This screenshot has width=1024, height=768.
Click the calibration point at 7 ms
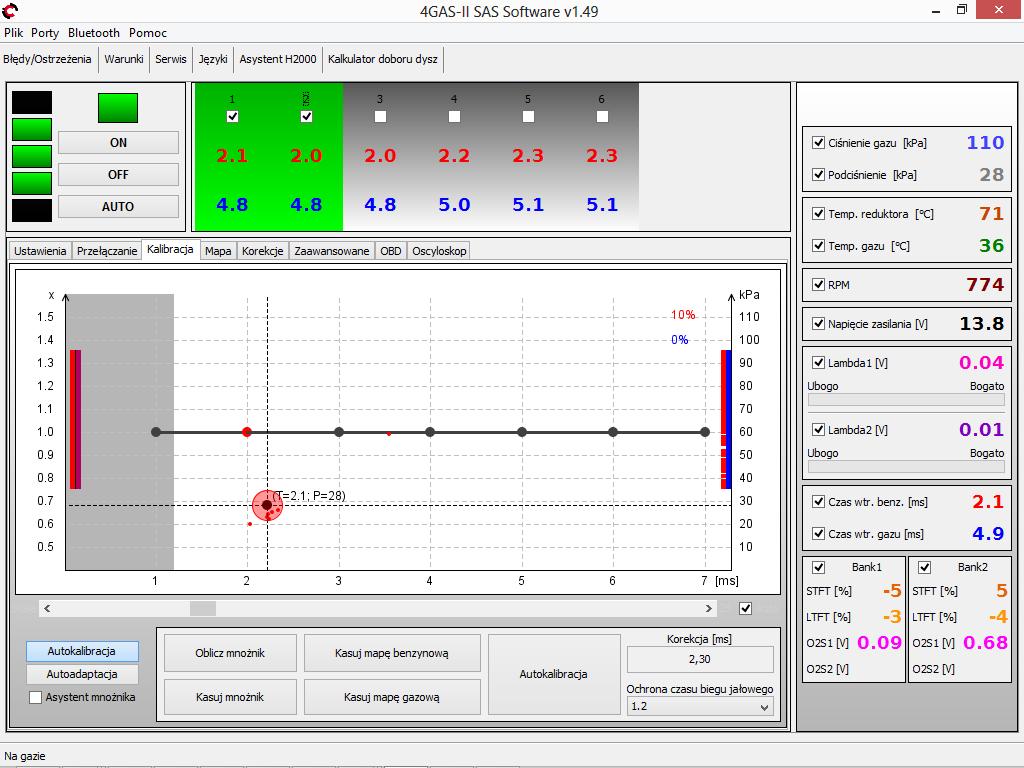(705, 432)
